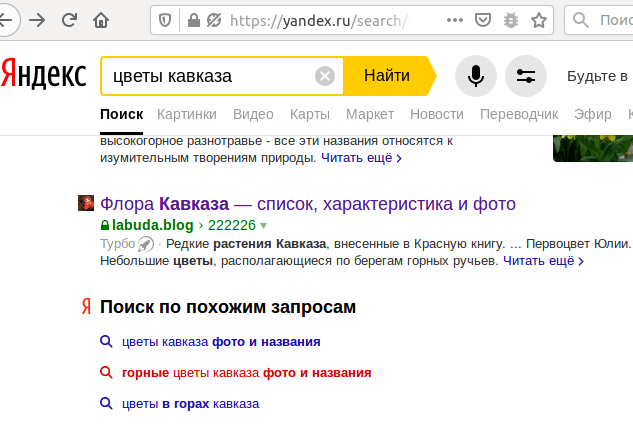Click the labuda.blog favicon
Viewport: 633px width, 428px height.
pos(86,203)
